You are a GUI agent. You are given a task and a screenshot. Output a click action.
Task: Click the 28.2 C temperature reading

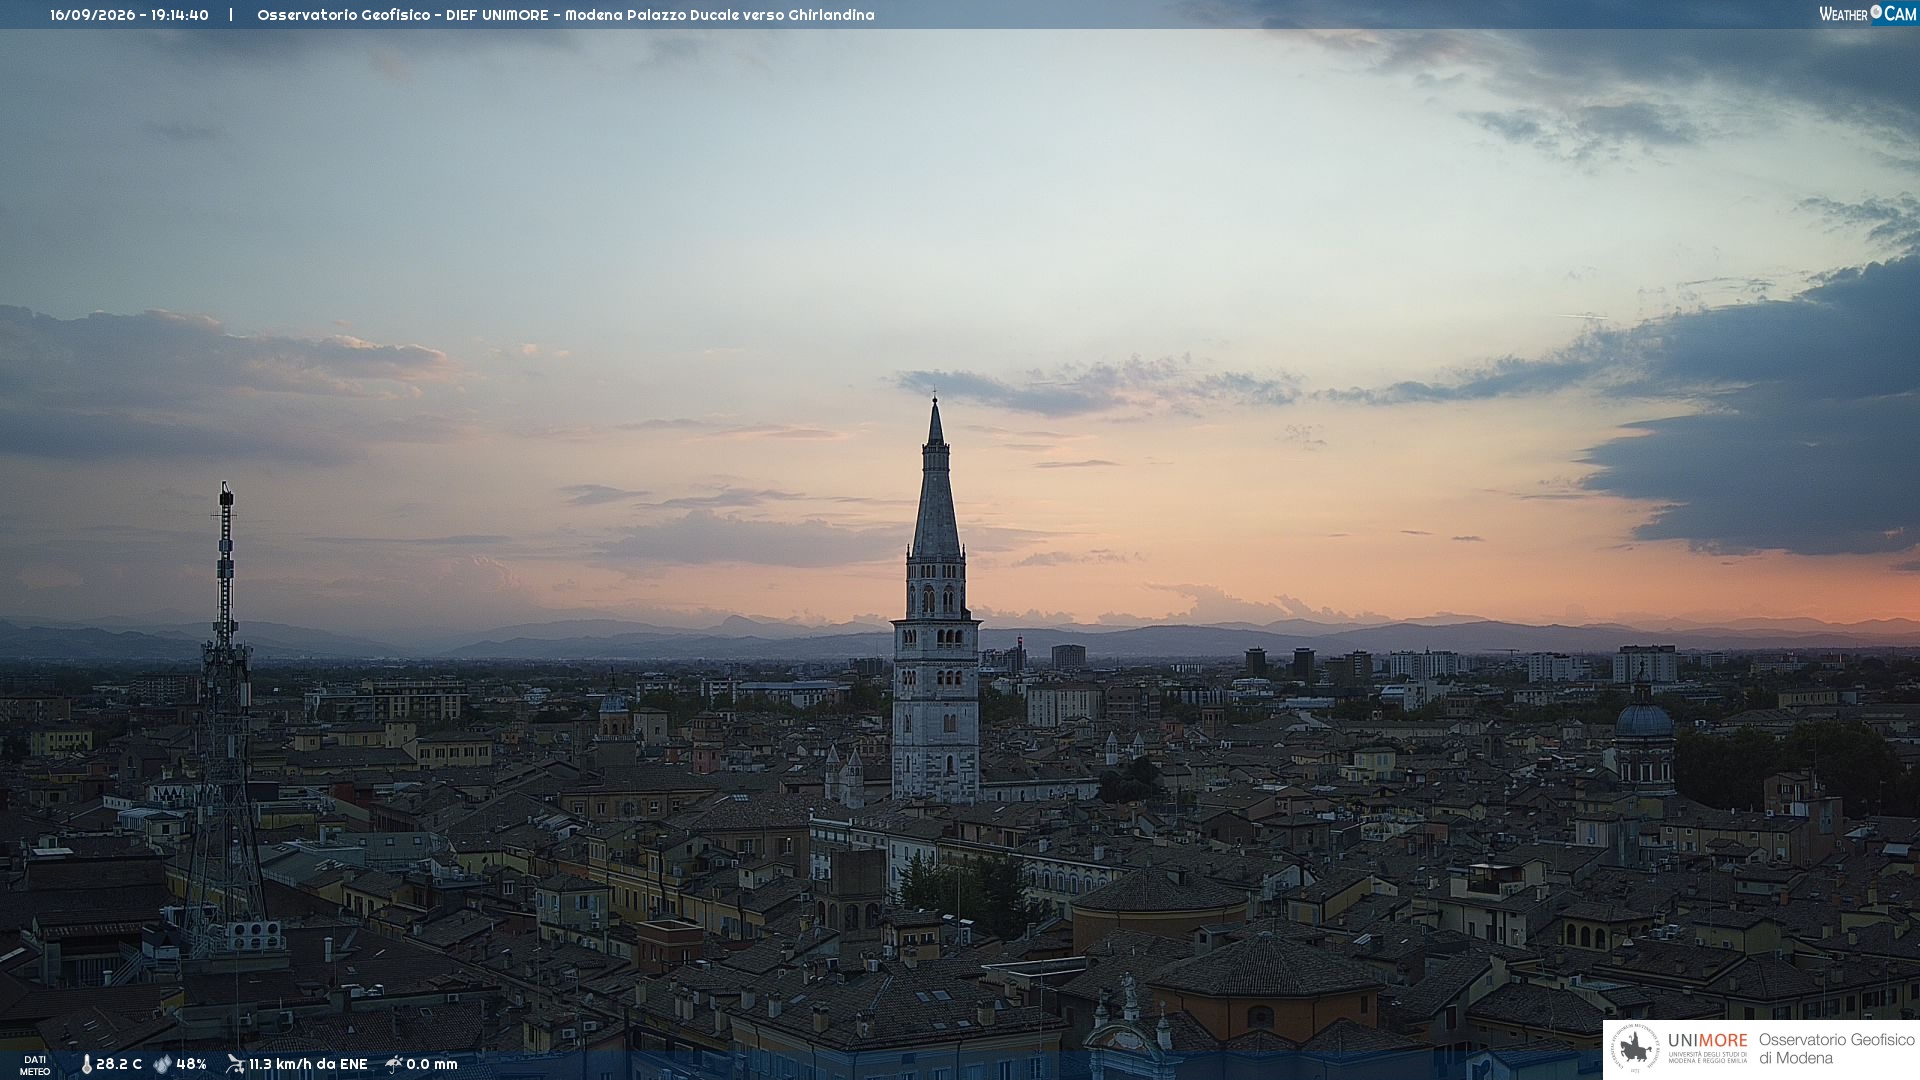[119, 1064]
